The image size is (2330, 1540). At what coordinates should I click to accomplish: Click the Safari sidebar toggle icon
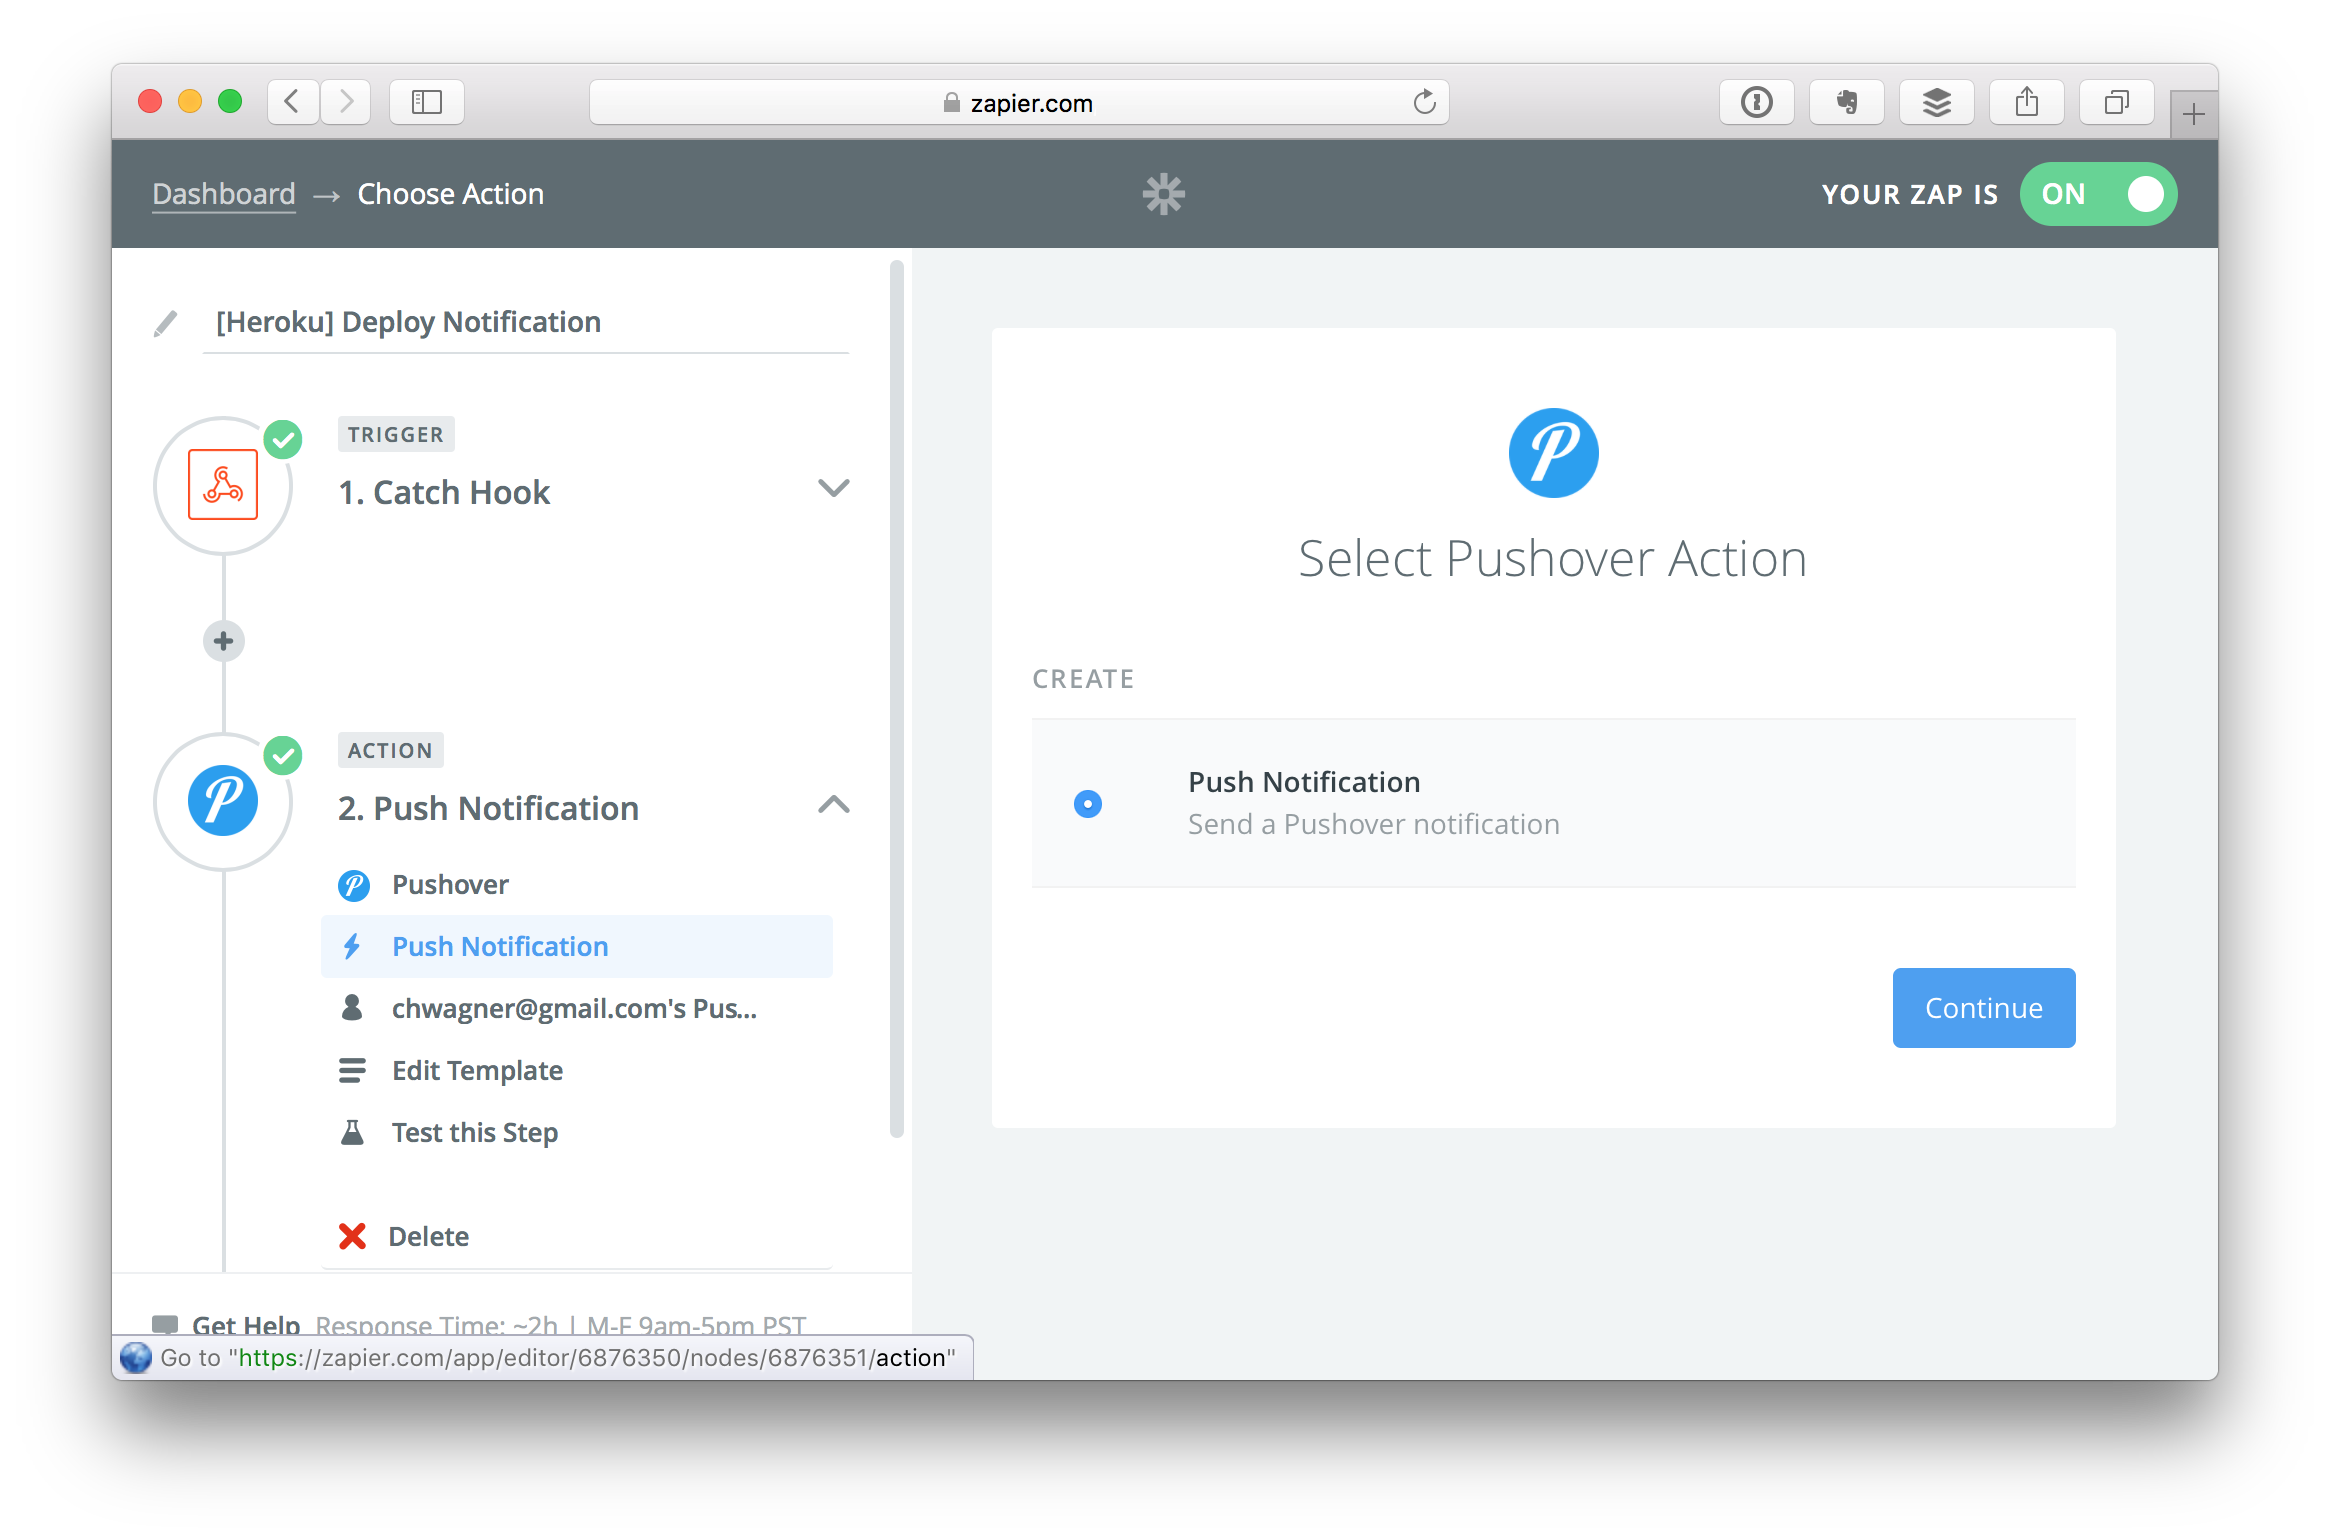pos(427,102)
